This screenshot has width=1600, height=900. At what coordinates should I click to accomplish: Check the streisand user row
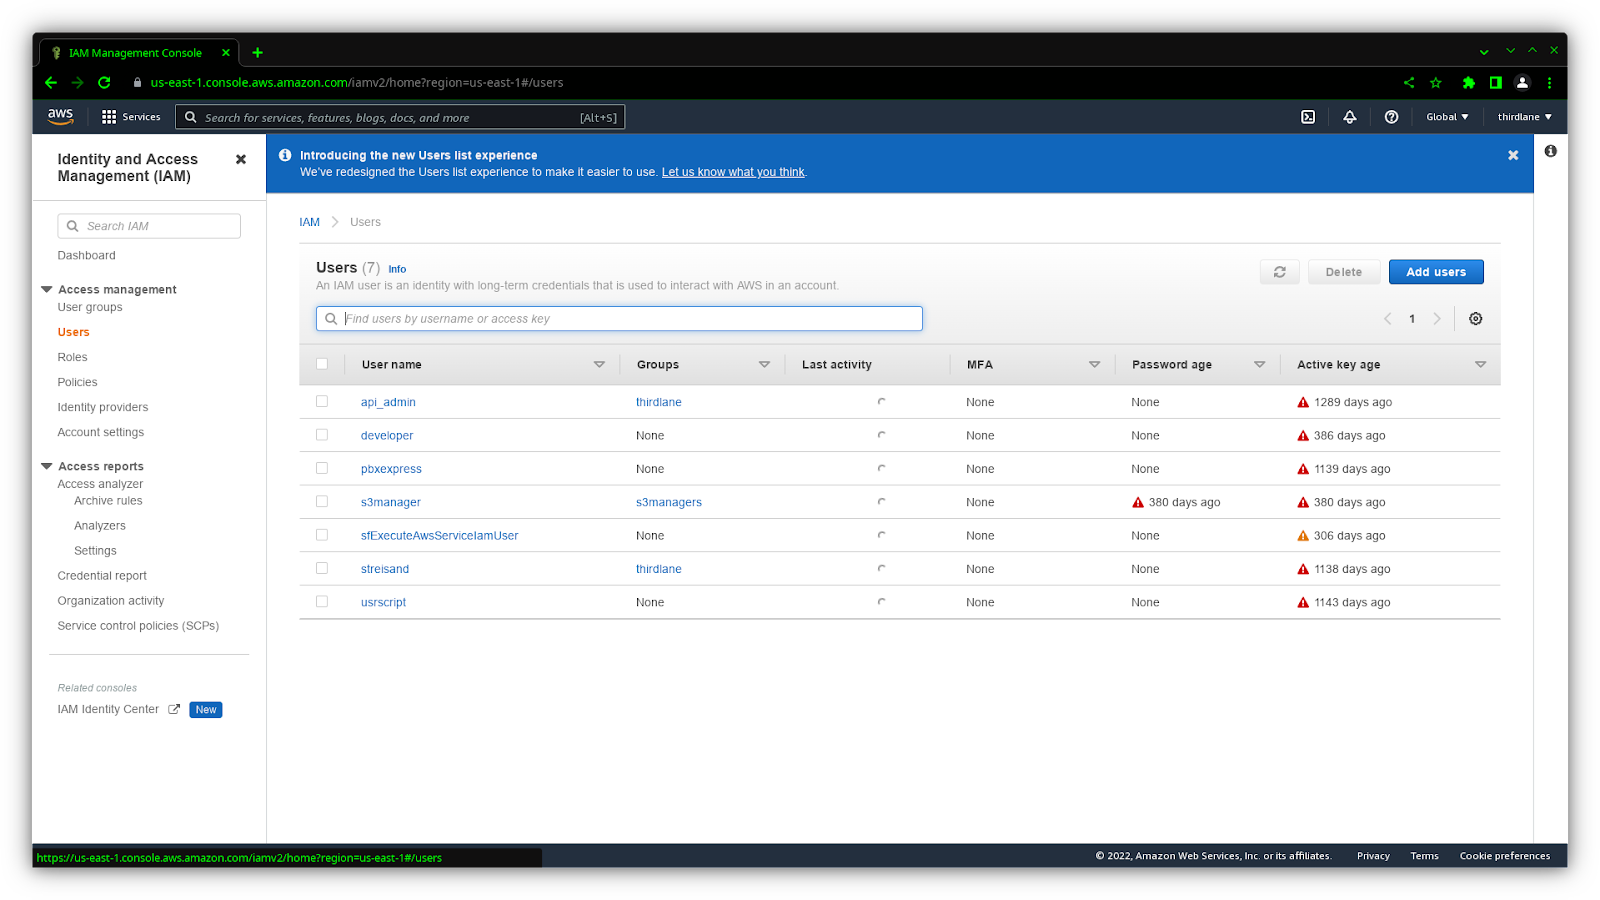pos(322,568)
